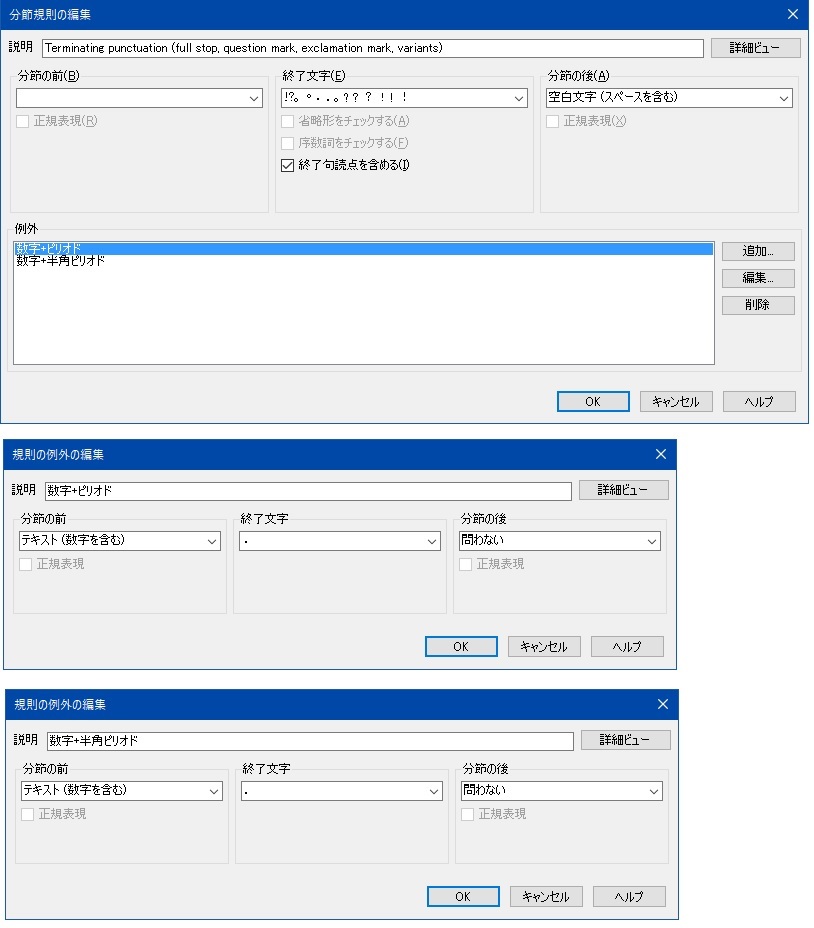814x928 pixels.
Task: Toggle 序数詞をチェックする(F) checkbox
Action: (287, 143)
